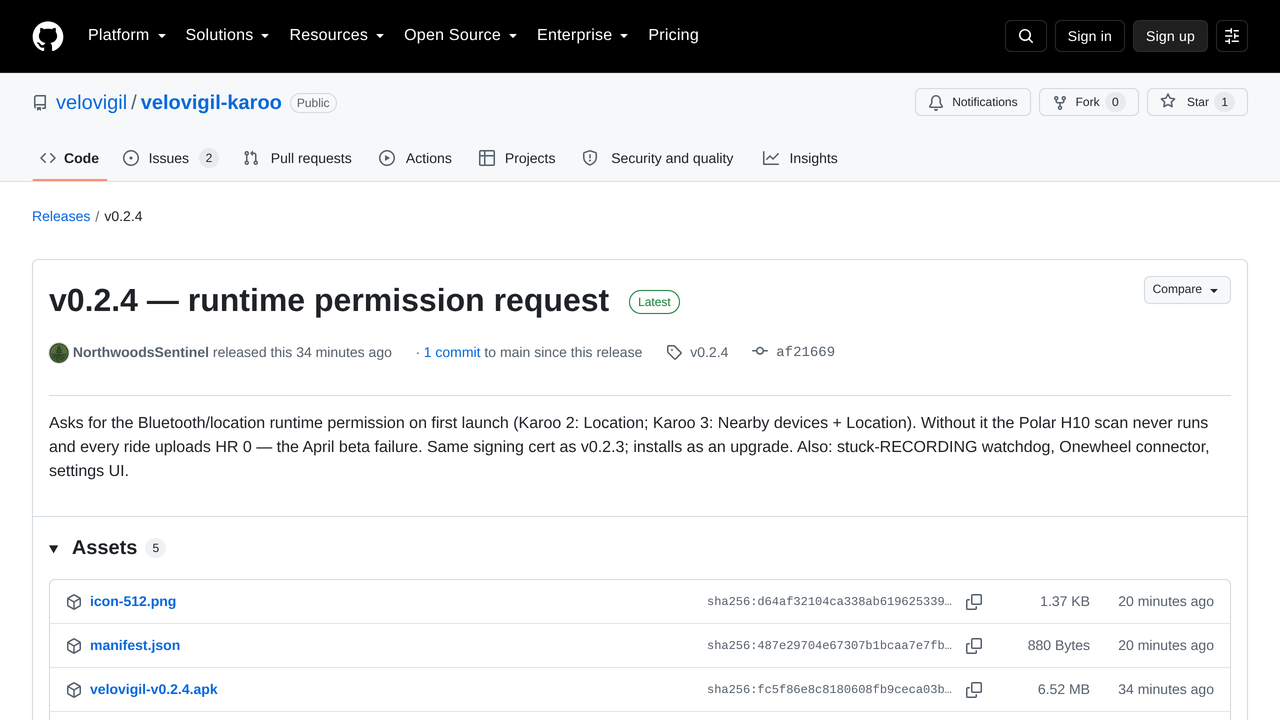Click the repository book icon
This screenshot has width=1280, height=720.
click(x=40, y=103)
